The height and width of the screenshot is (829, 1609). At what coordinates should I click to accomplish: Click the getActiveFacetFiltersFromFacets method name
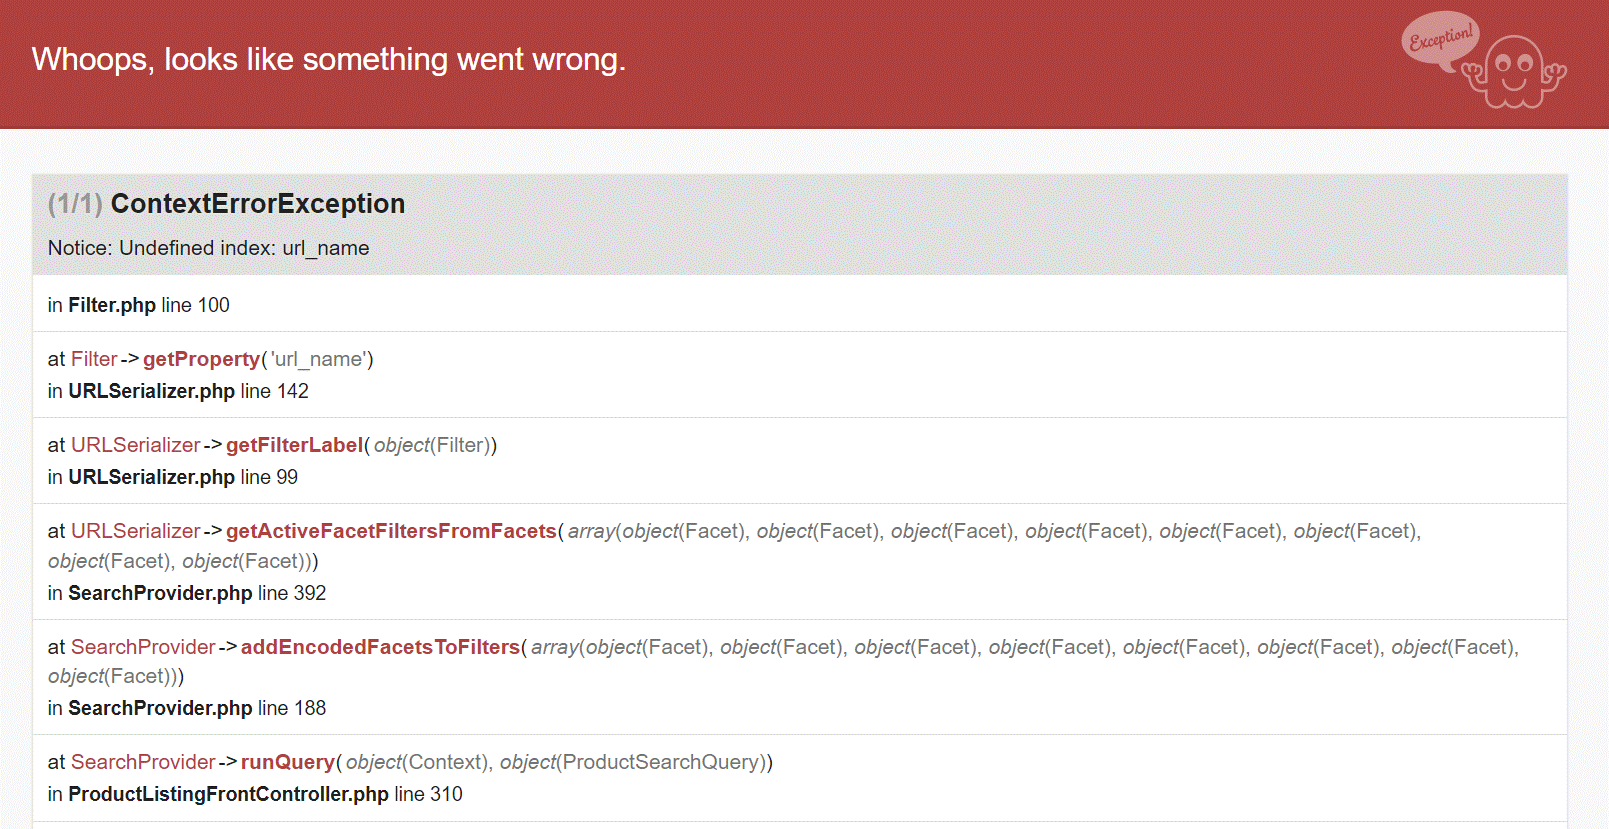[391, 531]
